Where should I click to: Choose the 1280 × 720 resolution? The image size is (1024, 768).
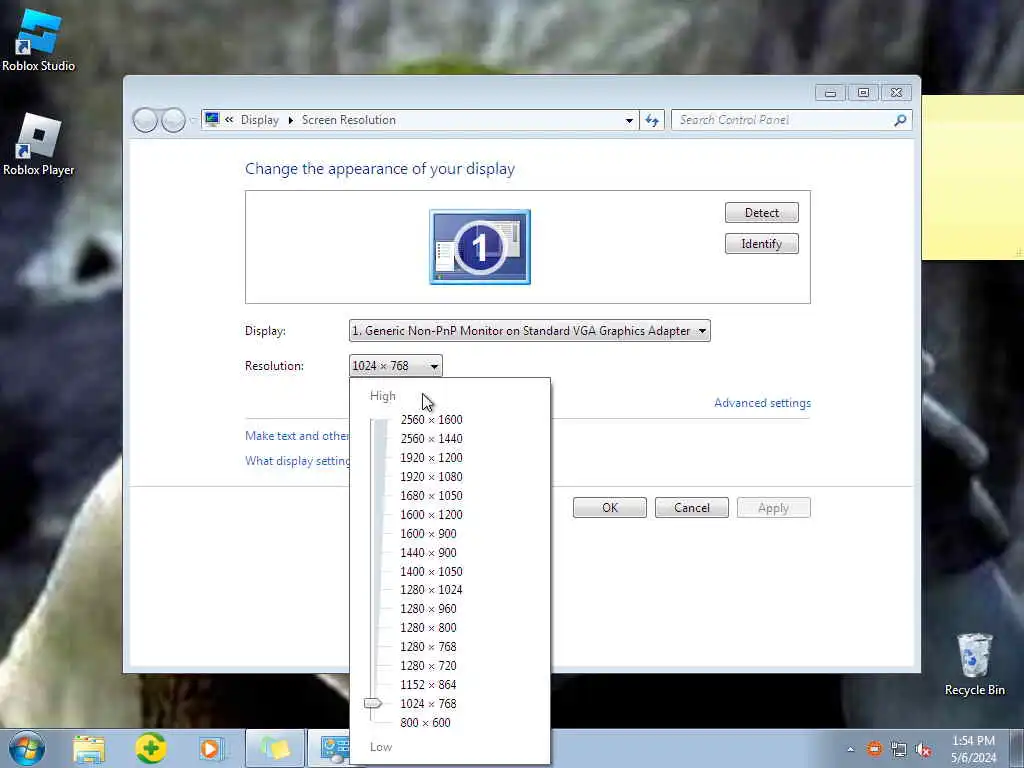coord(428,665)
